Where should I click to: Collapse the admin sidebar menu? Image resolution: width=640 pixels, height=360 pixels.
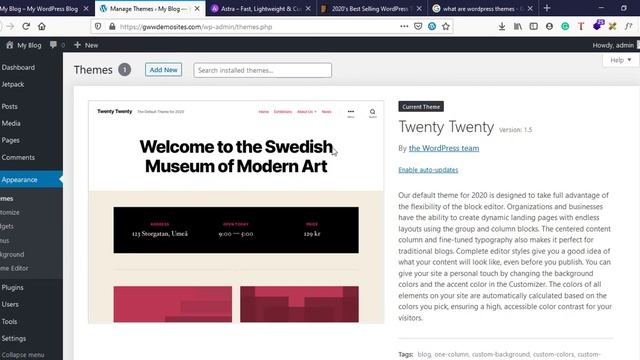(x=23, y=355)
